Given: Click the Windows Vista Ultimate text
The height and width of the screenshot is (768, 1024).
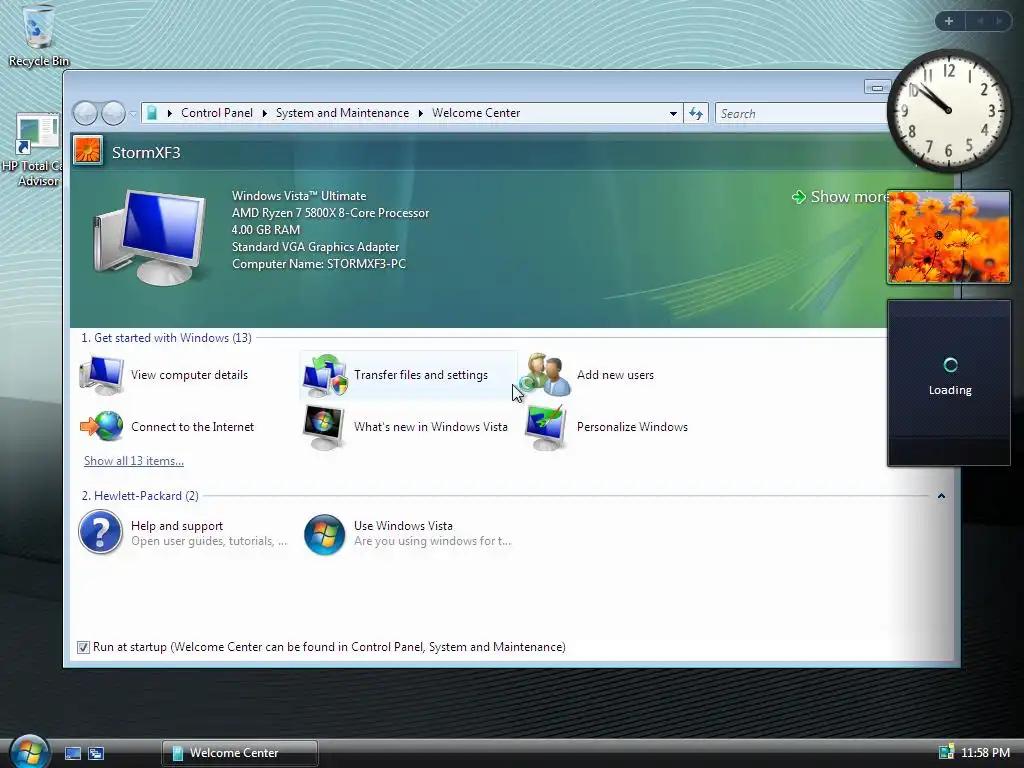Looking at the screenshot, I should (x=299, y=196).
